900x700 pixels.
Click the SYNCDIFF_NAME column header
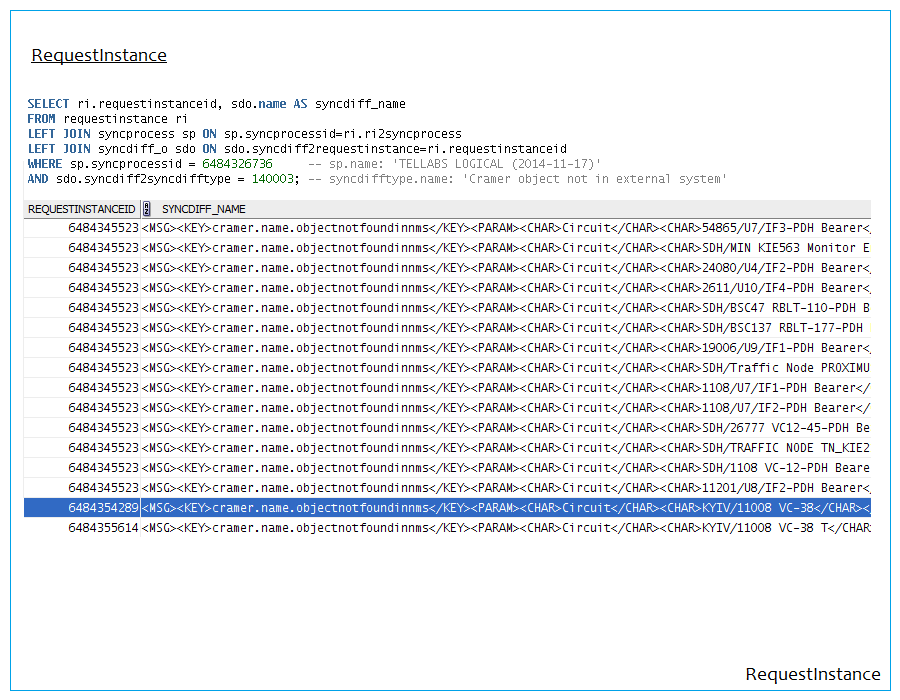tap(204, 209)
